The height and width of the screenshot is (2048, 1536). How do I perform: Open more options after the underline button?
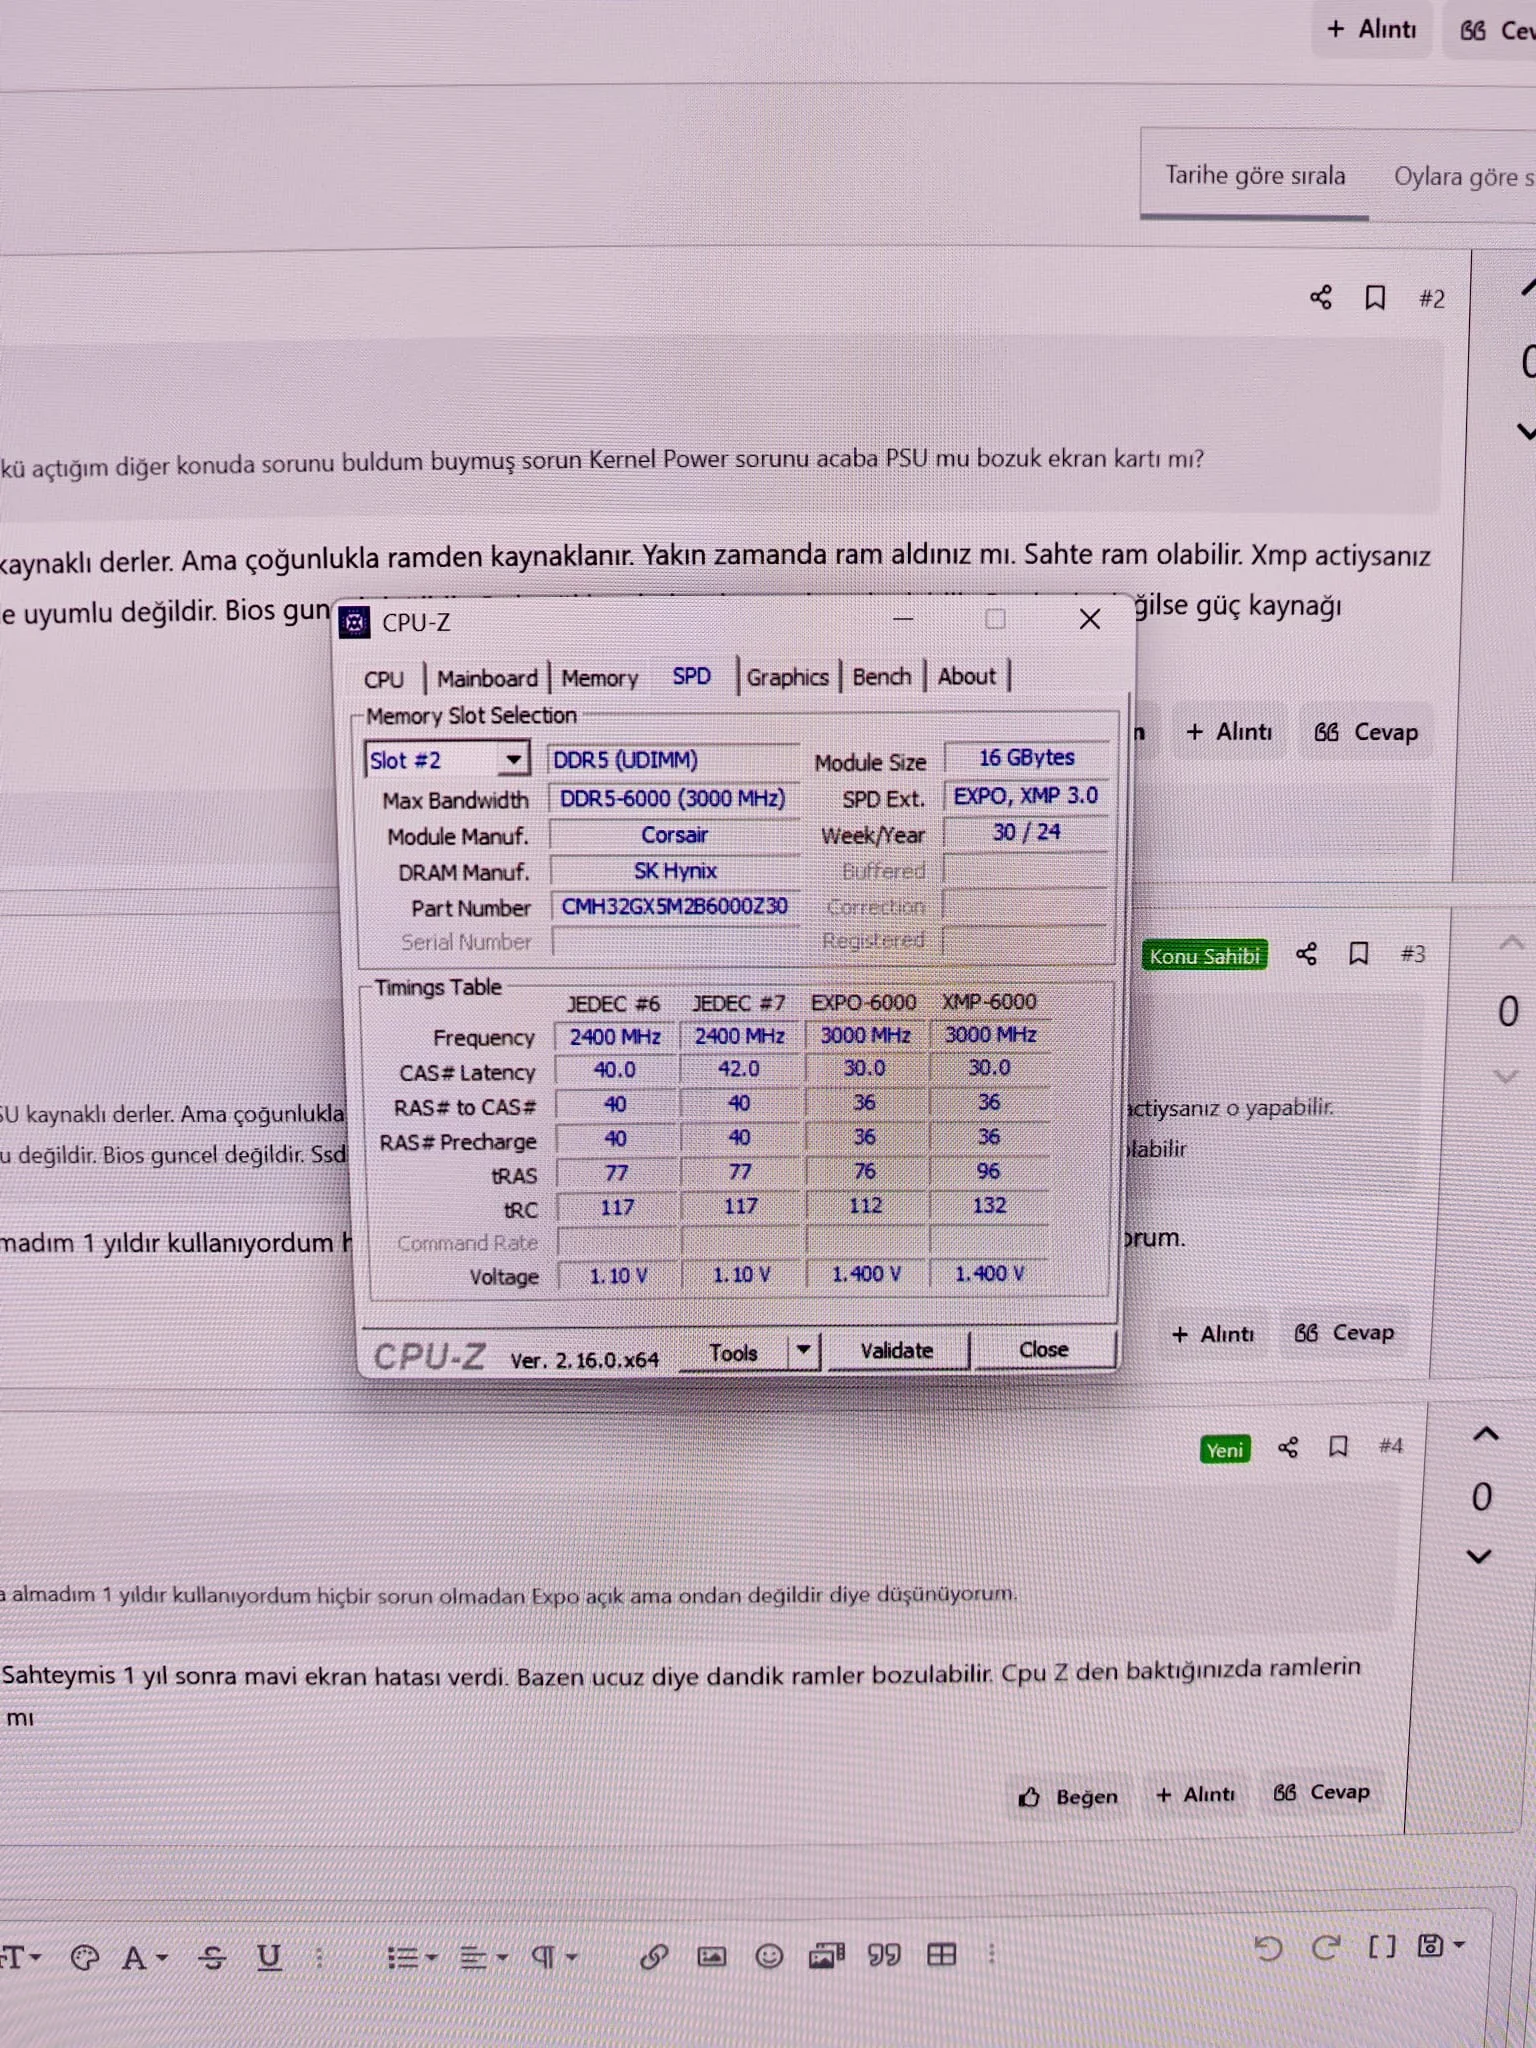click(x=320, y=1957)
